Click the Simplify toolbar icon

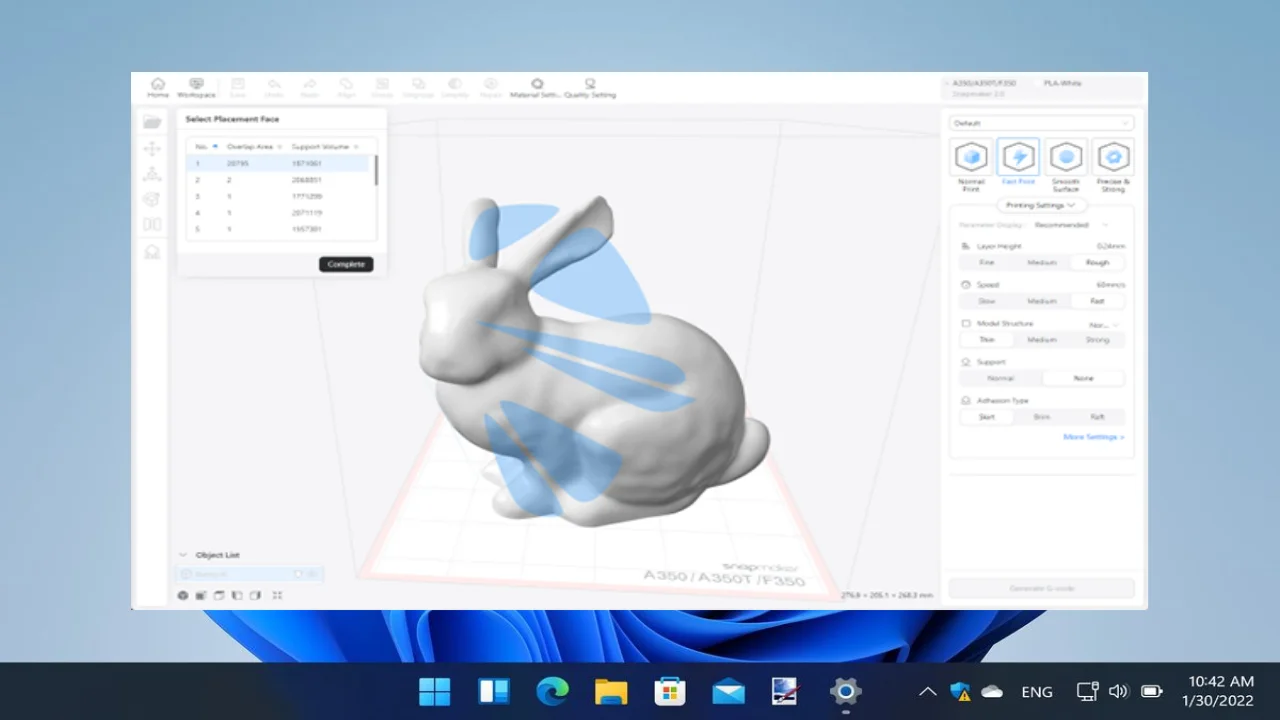click(x=454, y=88)
